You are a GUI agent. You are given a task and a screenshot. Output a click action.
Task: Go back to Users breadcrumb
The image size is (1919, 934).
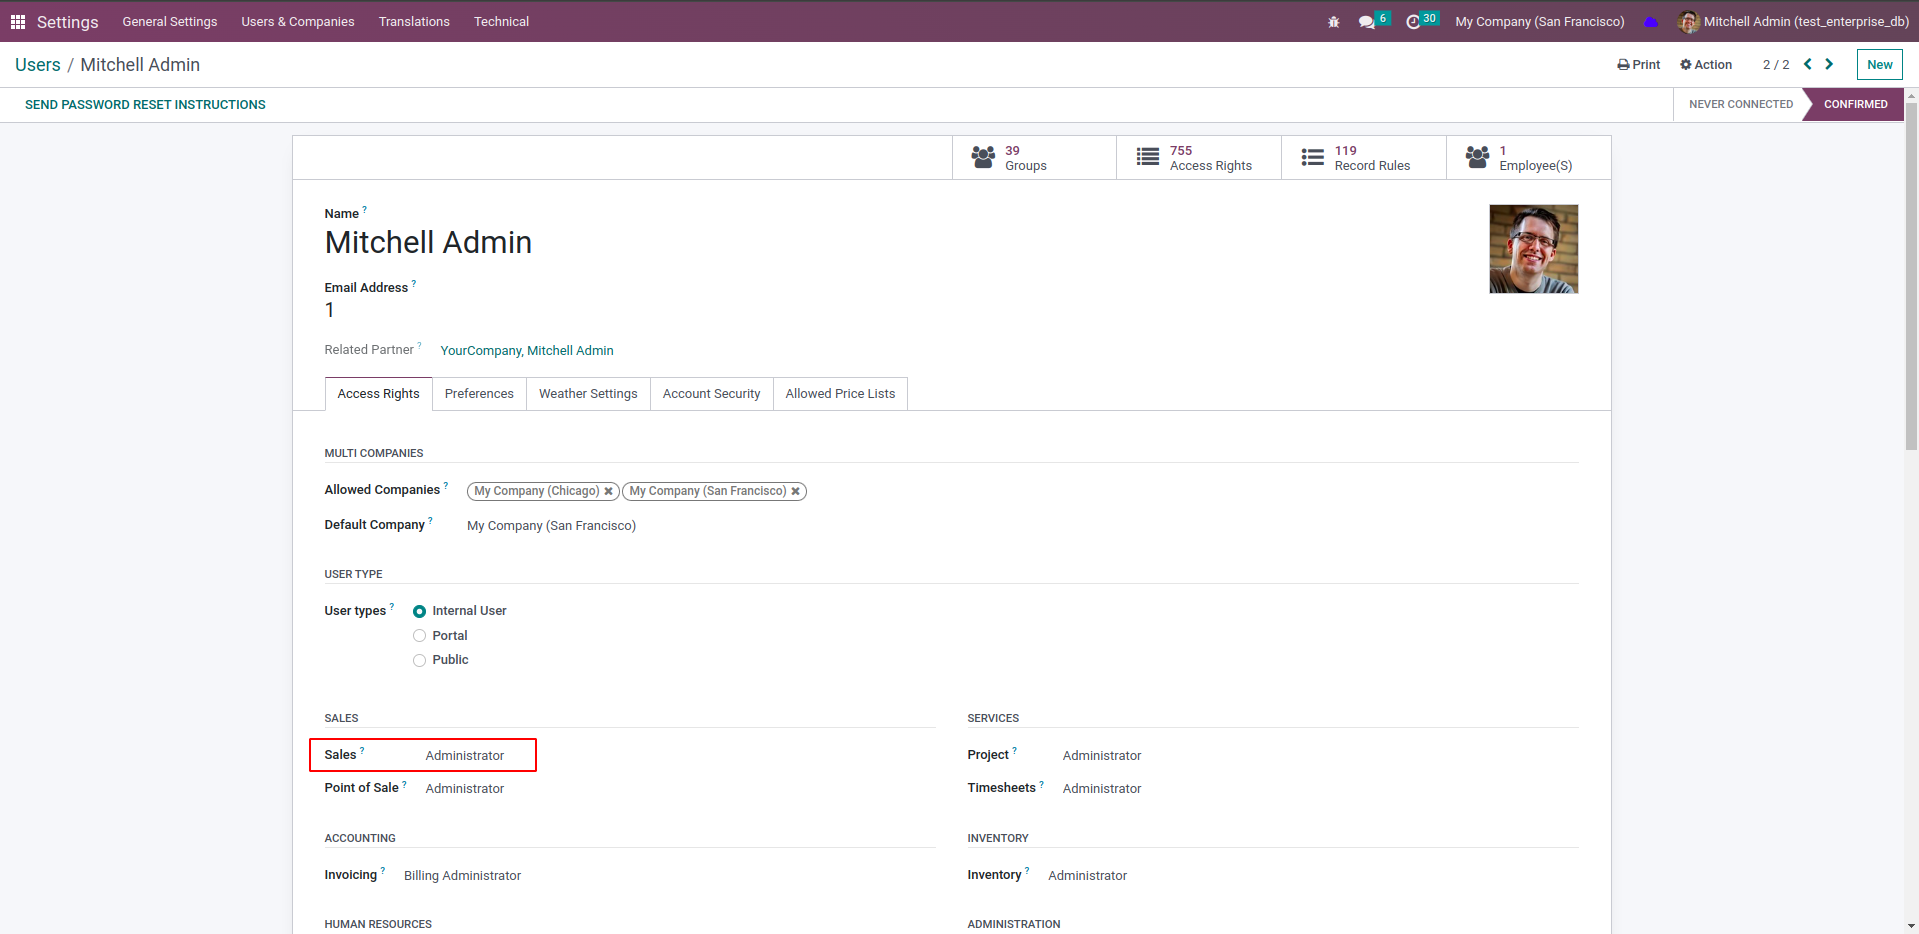click(x=38, y=65)
